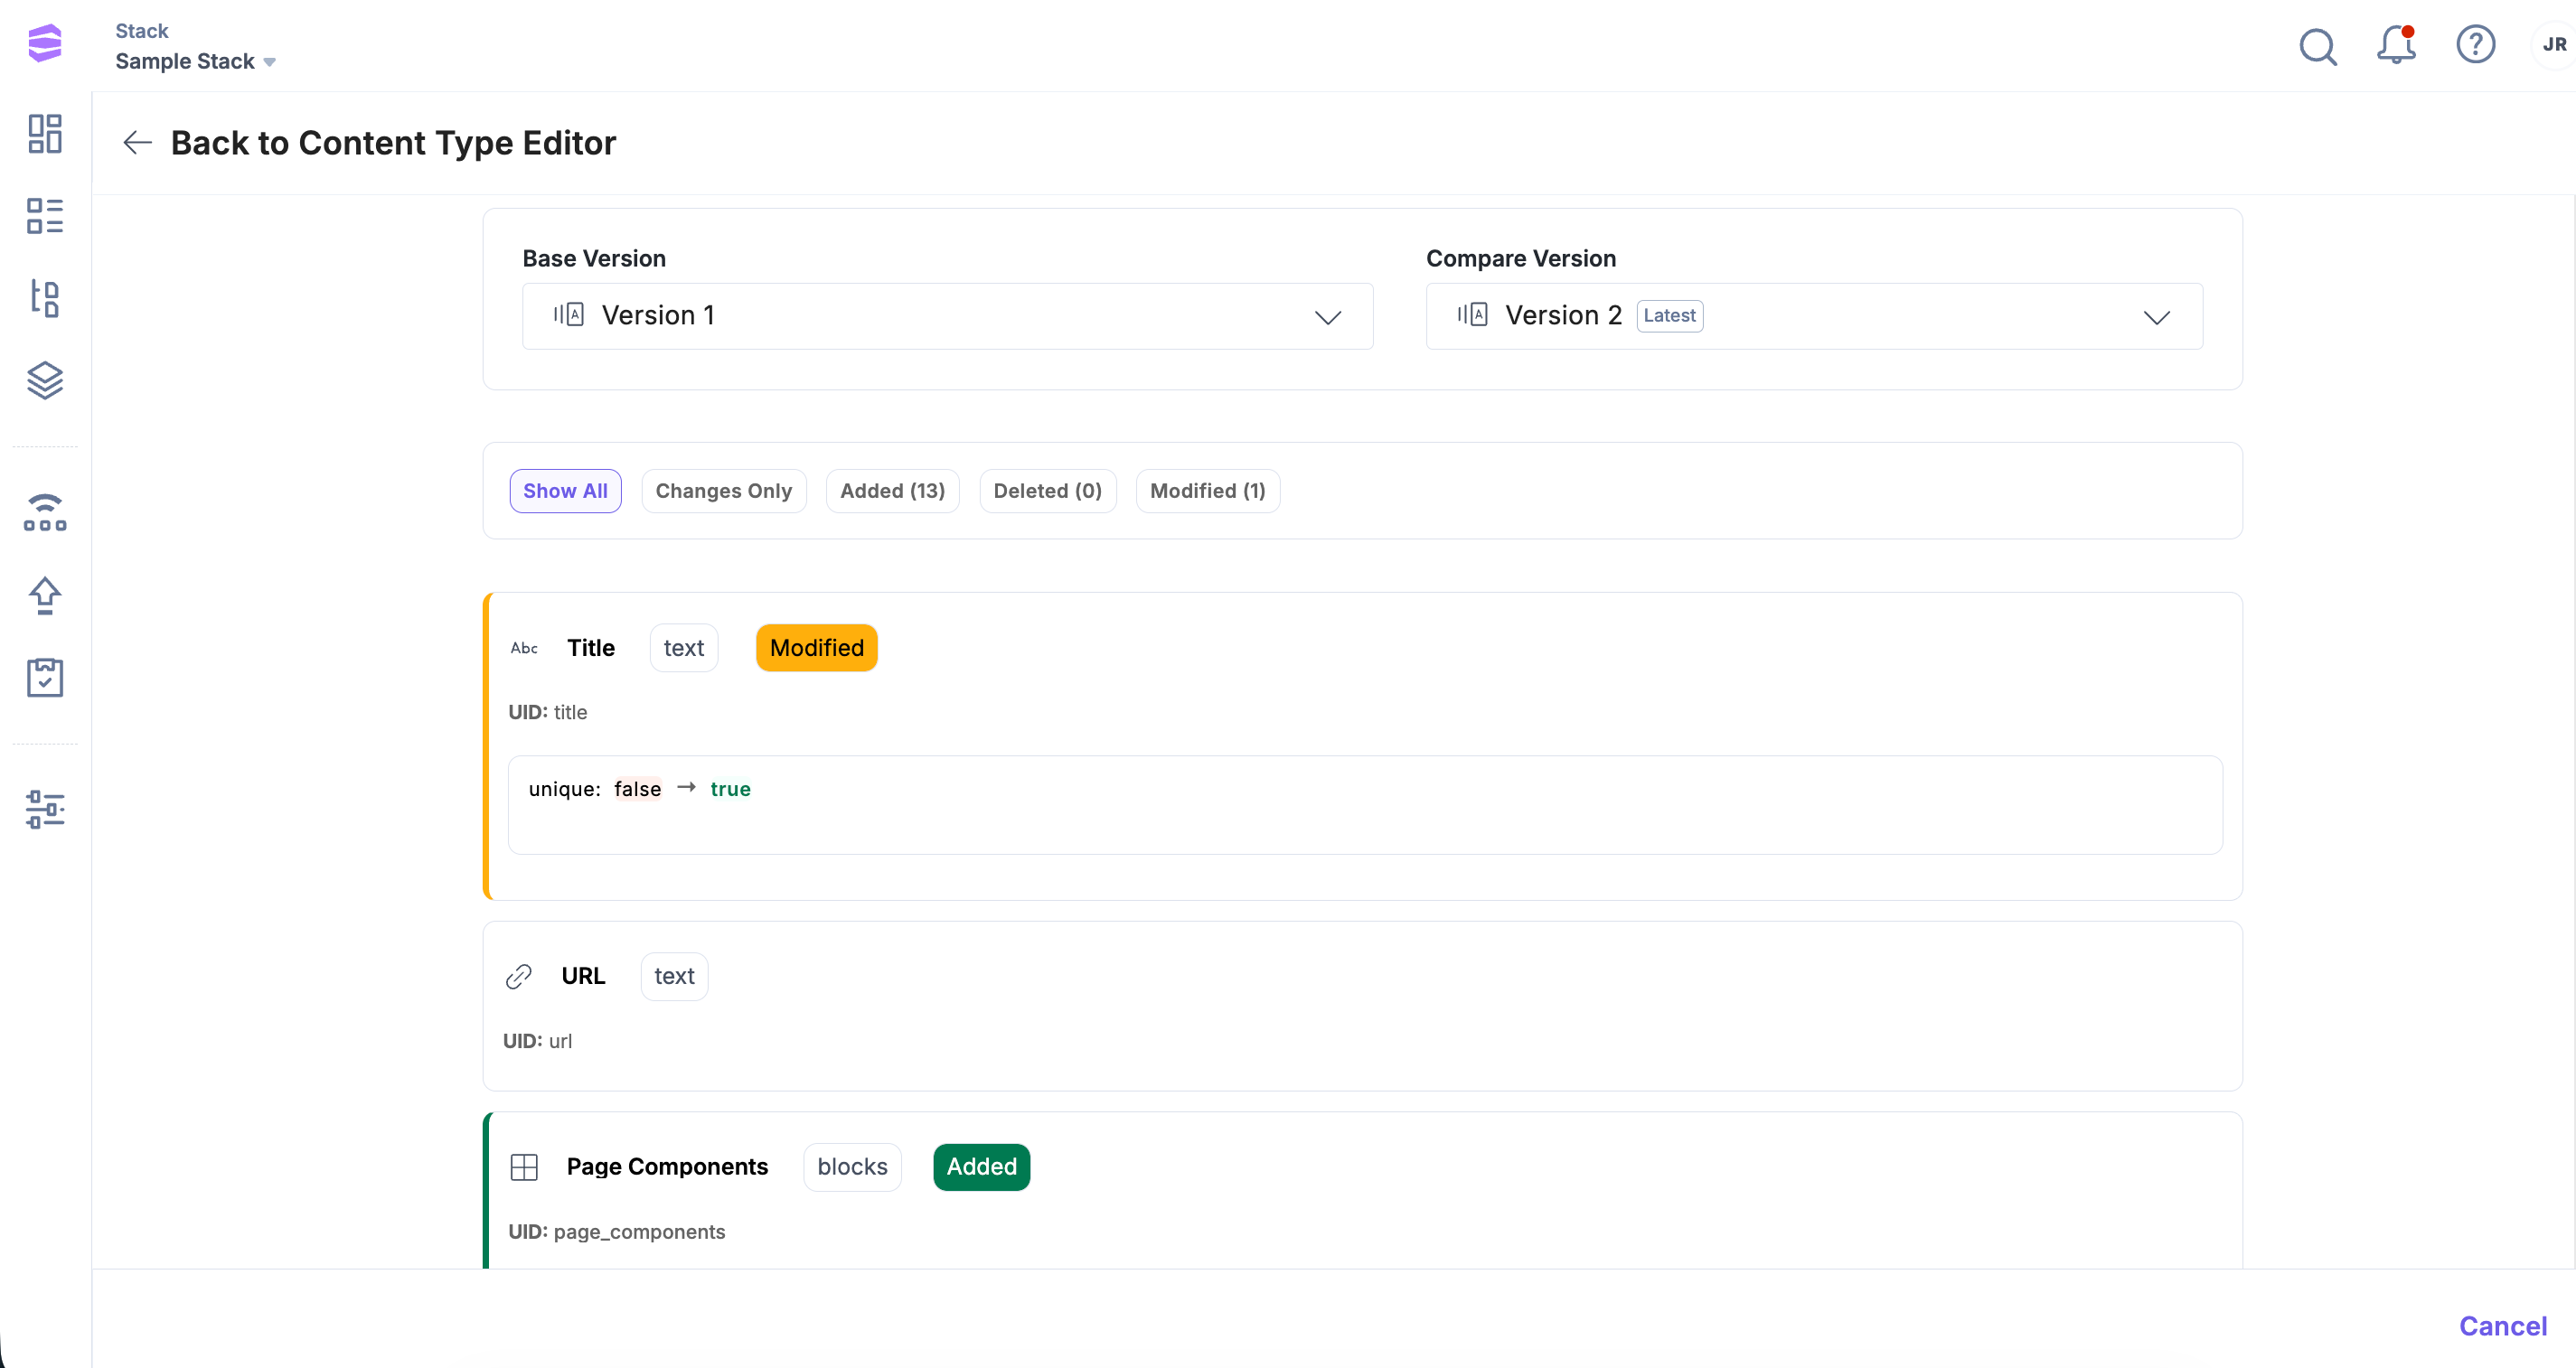Open the Releases upload-arrow icon in sidebar
Screen dimensions: 2576x1368
click(x=45, y=595)
